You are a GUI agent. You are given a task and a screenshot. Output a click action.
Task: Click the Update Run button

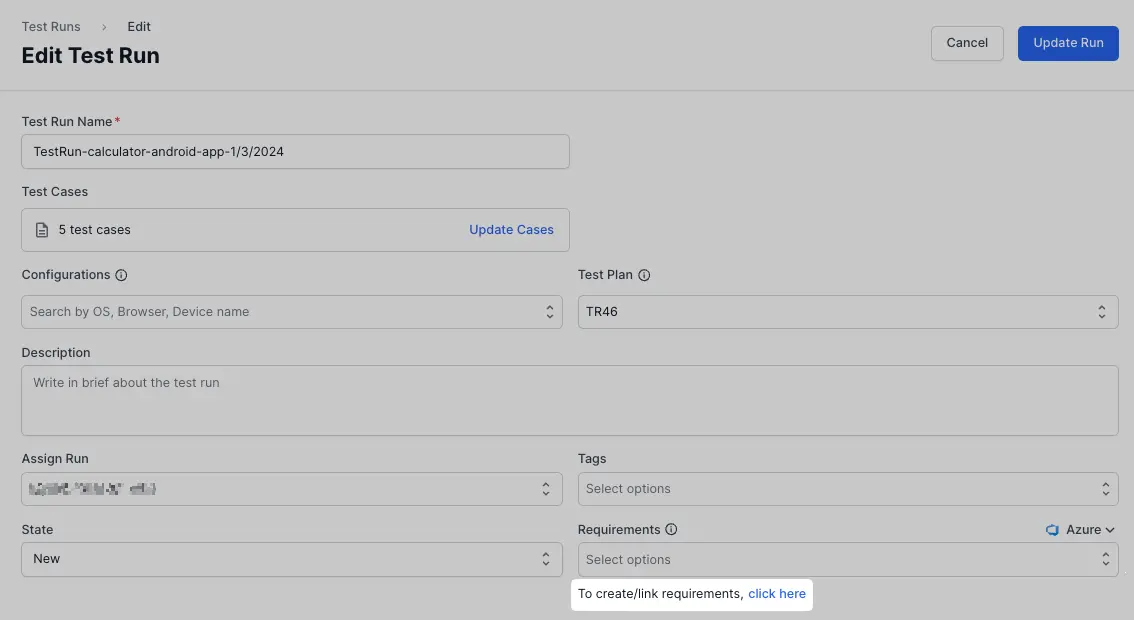click(1067, 43)
